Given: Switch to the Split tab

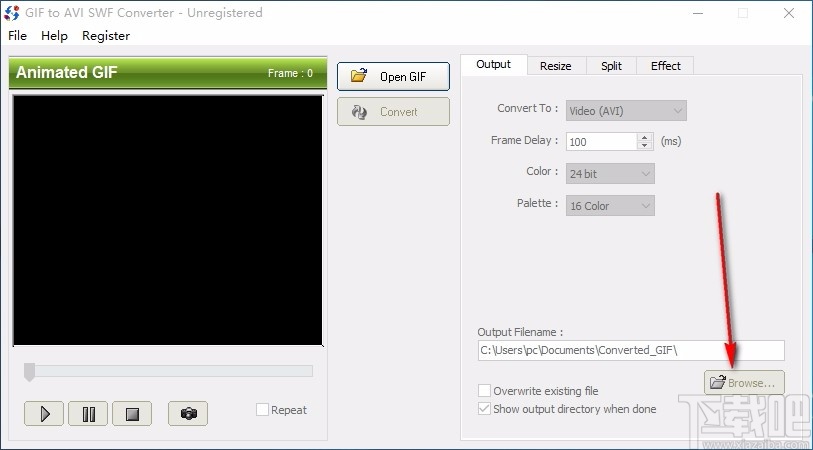Looking at the screenshot, I should (x=611, y=66).
